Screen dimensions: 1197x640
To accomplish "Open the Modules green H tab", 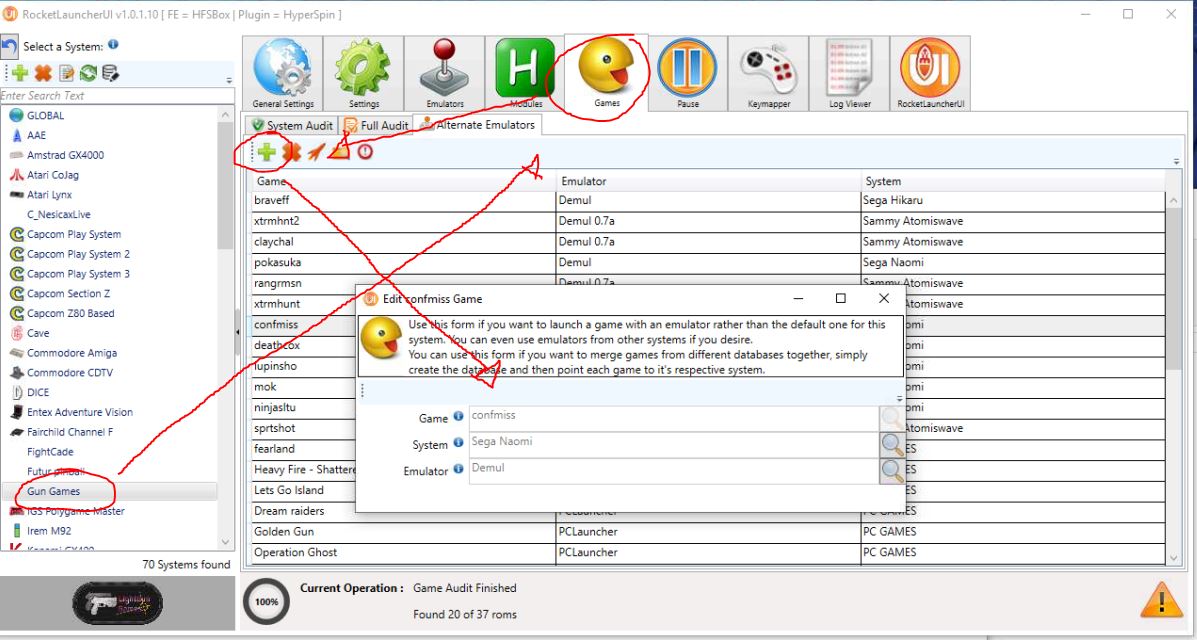I will [x=525, y=73].
